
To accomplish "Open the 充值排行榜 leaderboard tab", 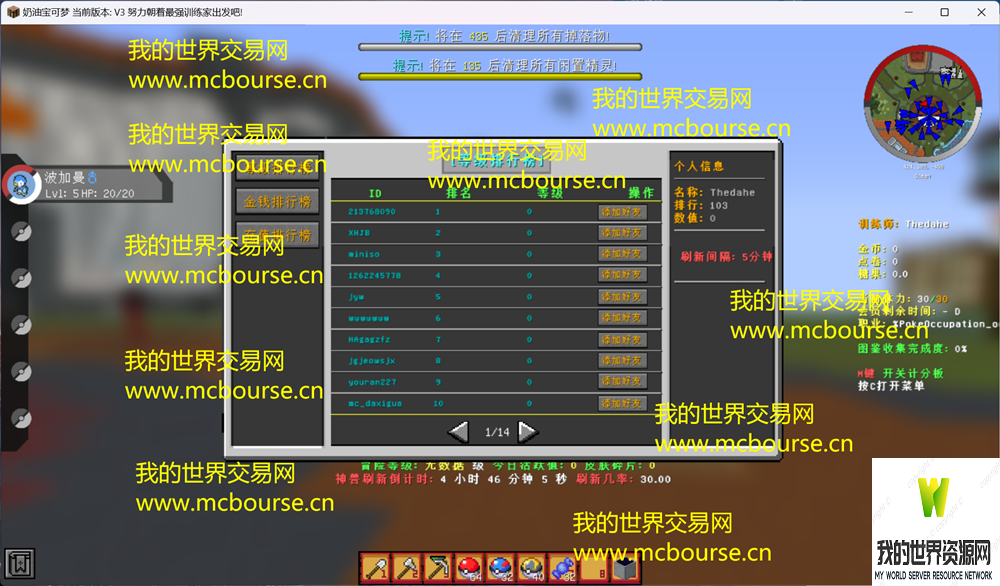I will 277,235.
